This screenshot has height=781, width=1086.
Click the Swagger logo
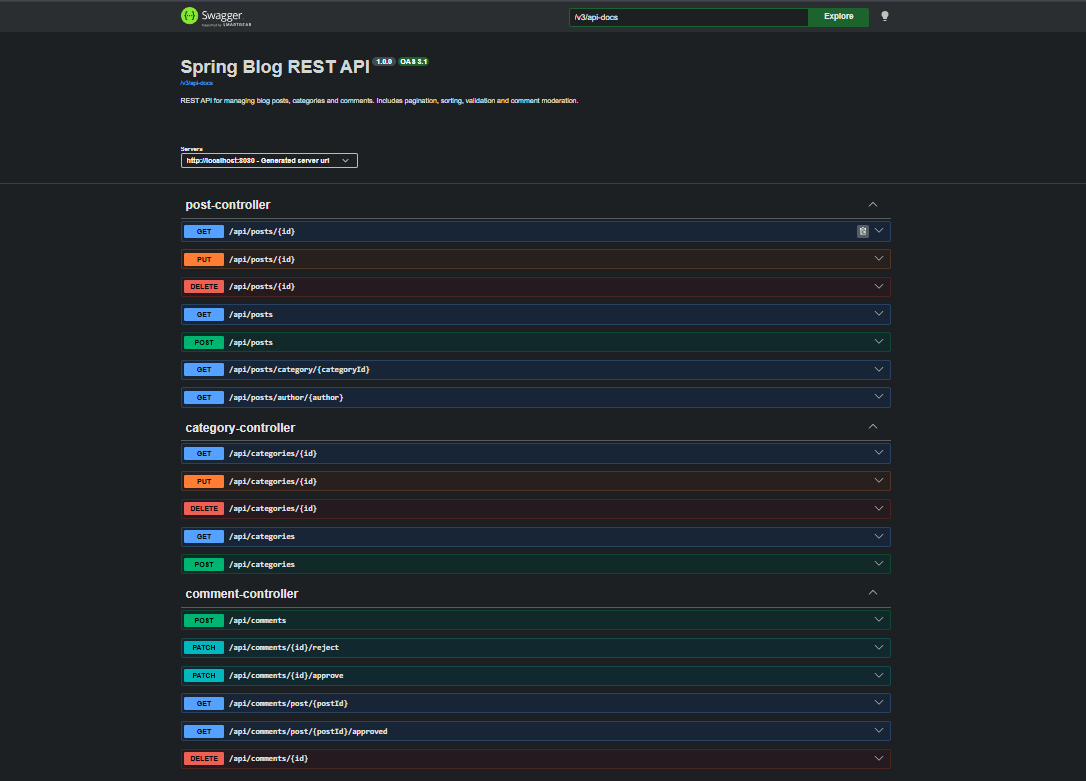(x=216, y=16)
